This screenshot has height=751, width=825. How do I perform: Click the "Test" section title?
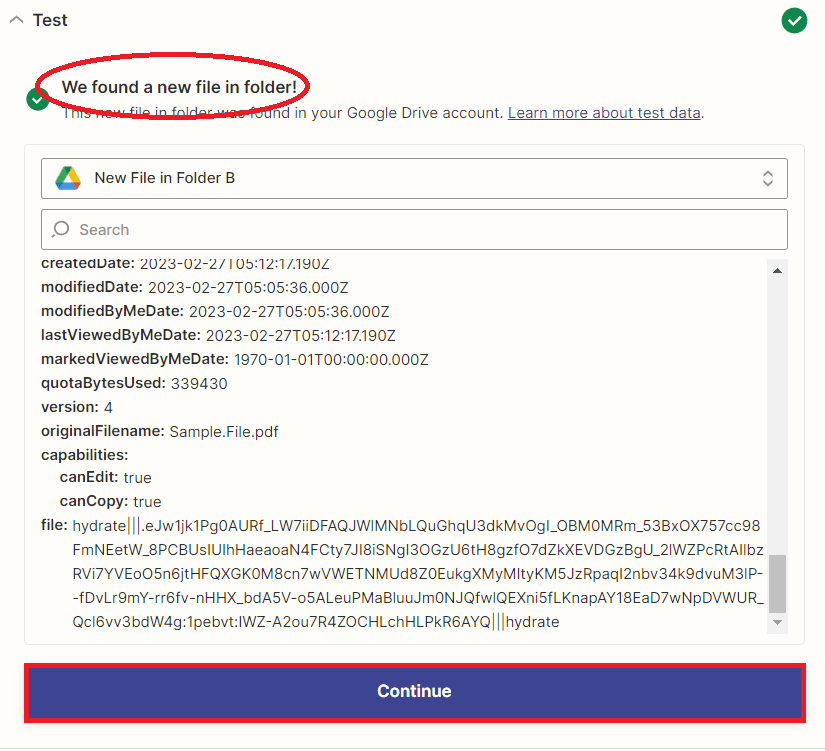pos(50,20)
